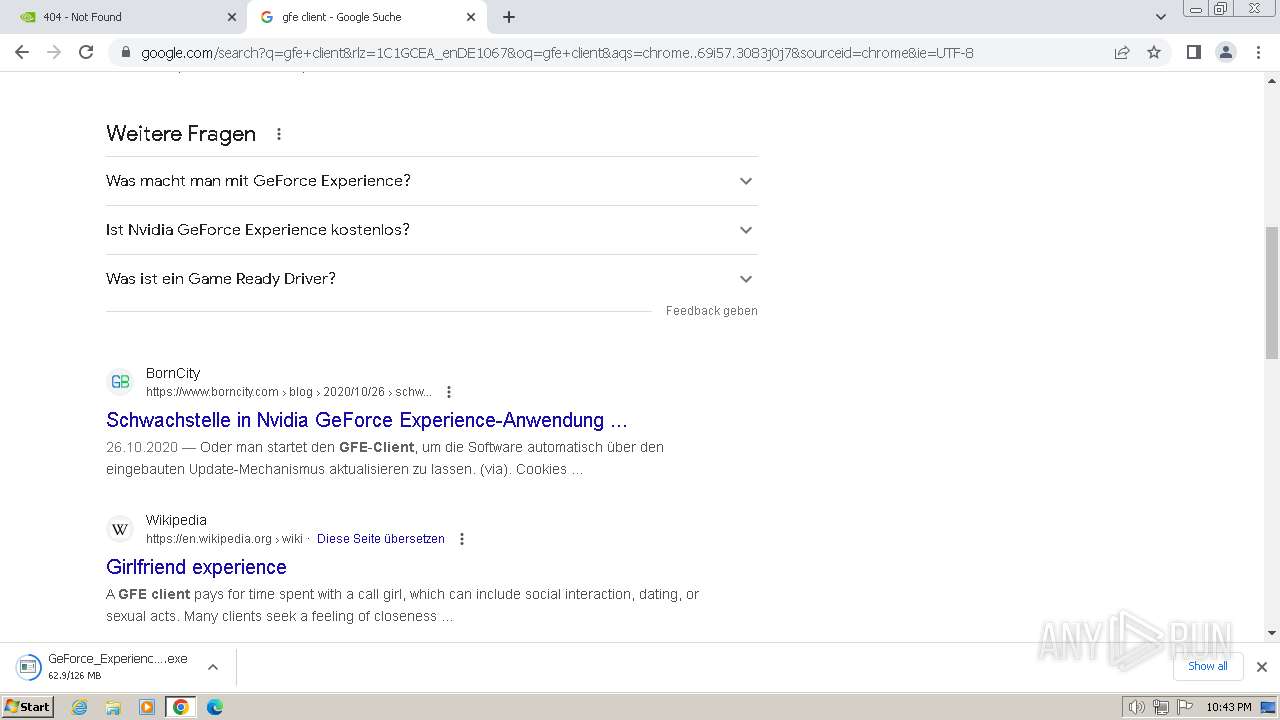The width and height of the screenshot is (1280, 720).
Task: Open the tab search dropdown arrow
Action: 1160,17
